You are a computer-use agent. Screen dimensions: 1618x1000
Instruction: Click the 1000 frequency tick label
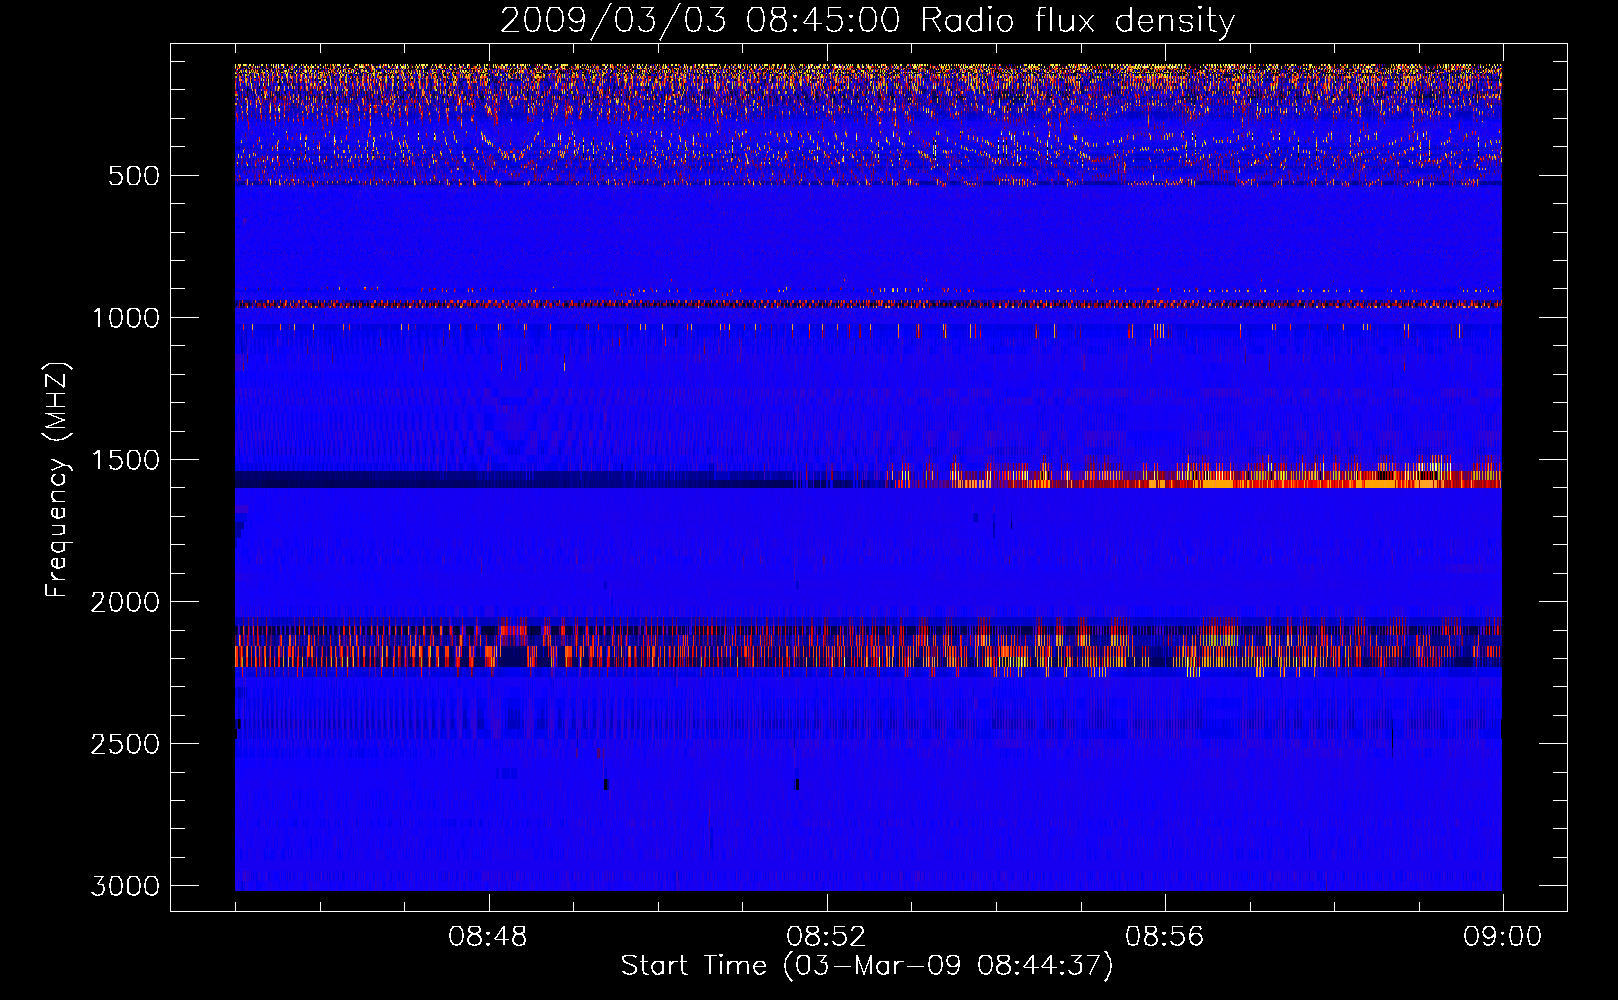pyautogui.click(x=125, y=318)
